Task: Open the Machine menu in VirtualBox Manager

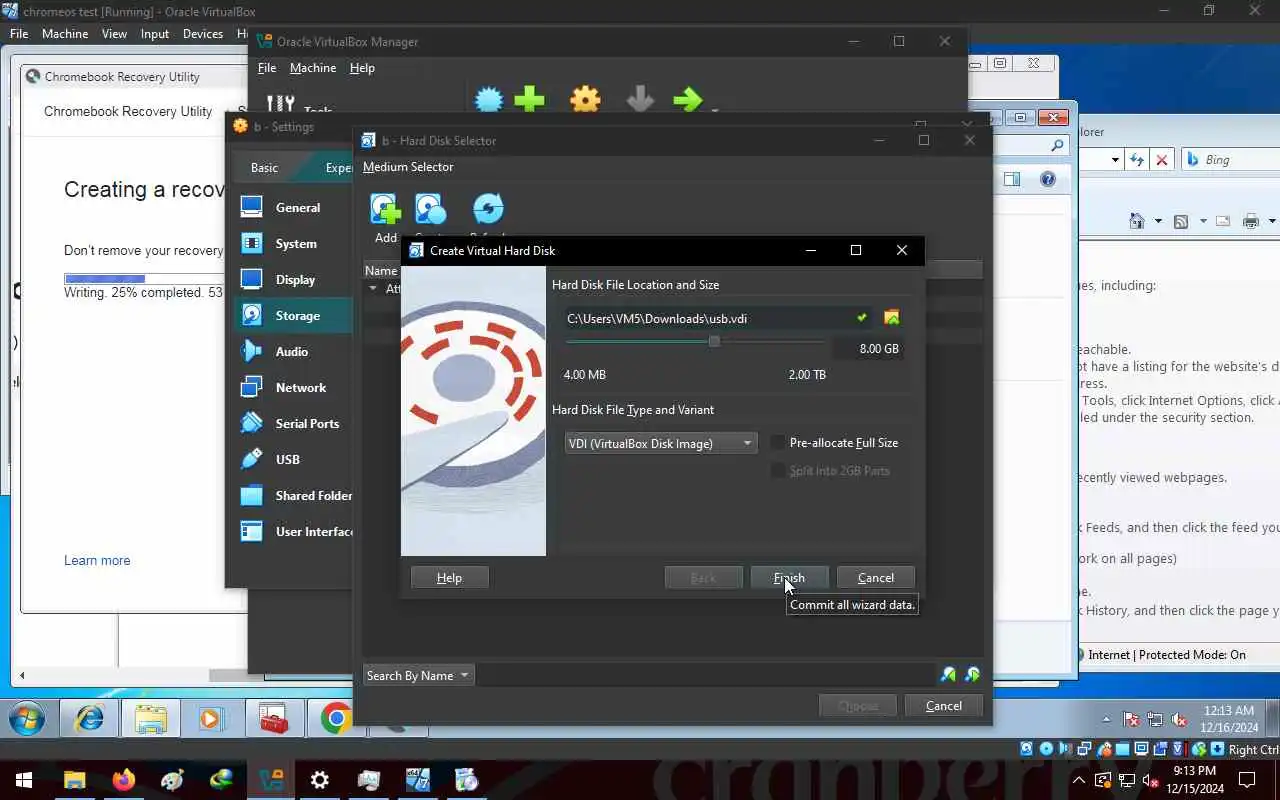Action: 313,68
